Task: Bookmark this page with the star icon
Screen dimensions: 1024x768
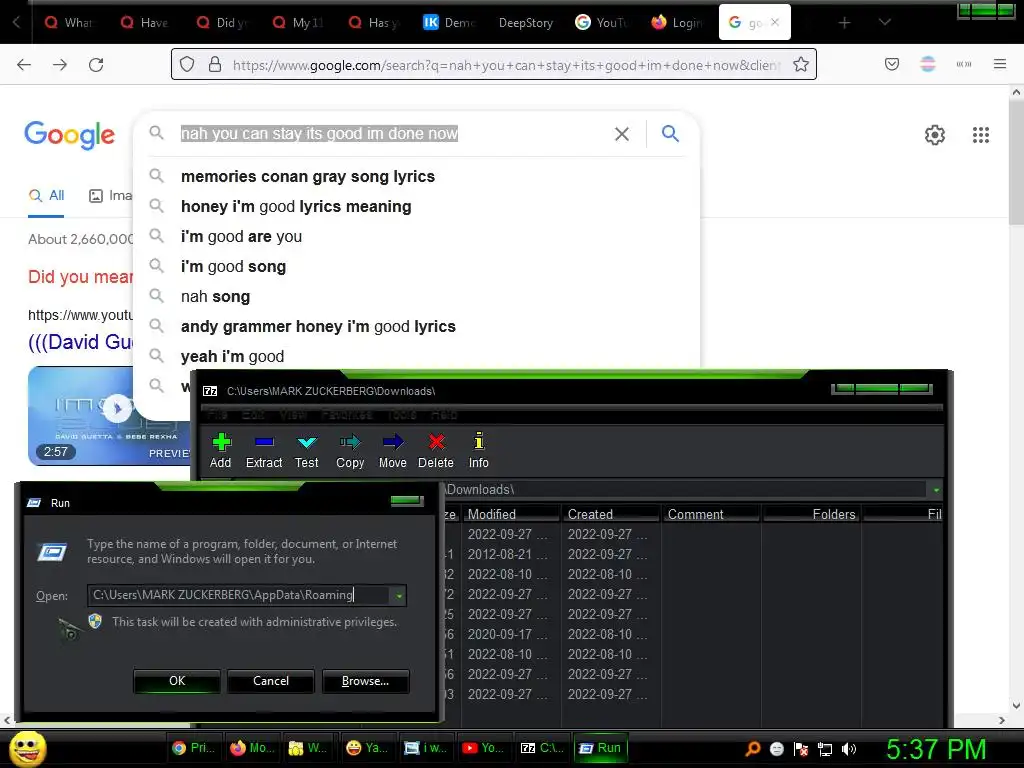Action: pyautogui.click(x=801, y=65)
